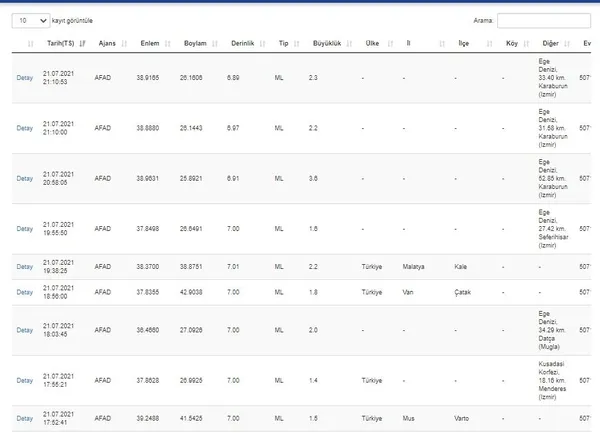The height and width of the screenshot is (433, 600).
Task: Select longitude cell 42.9038
Action: [x=191, y=292]
